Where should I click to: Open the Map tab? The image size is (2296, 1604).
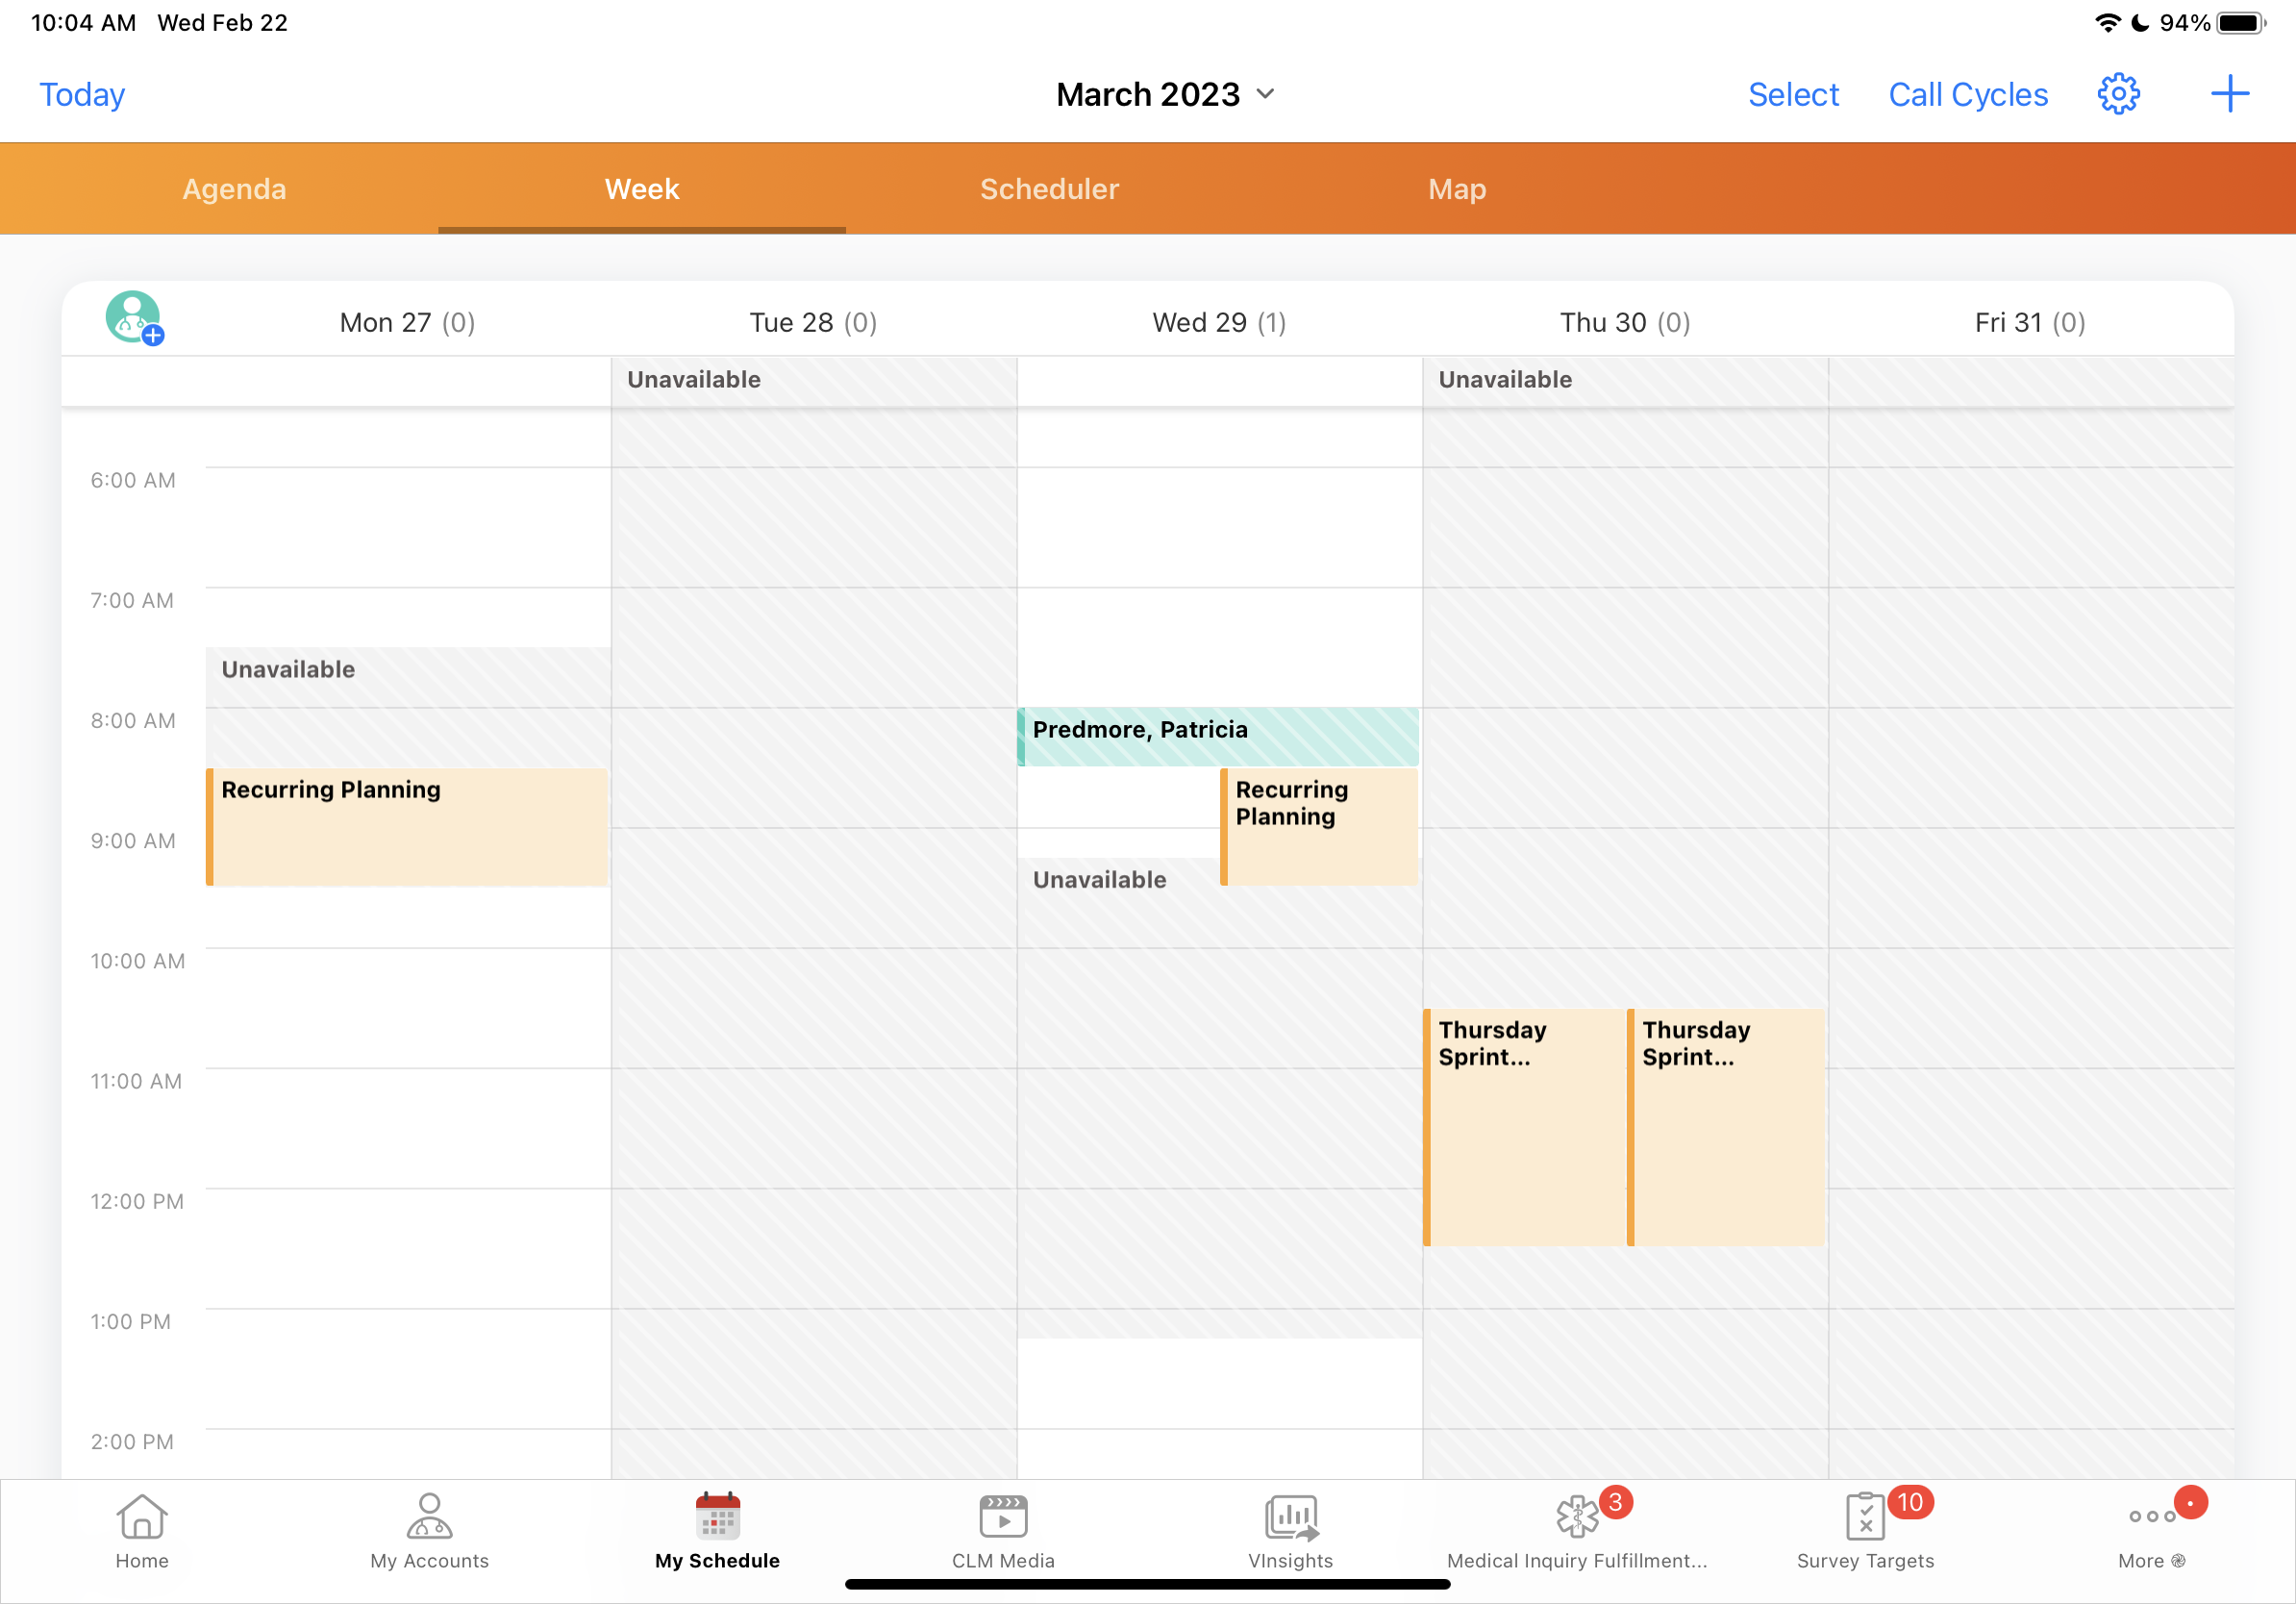click(x=1457, y=189)
